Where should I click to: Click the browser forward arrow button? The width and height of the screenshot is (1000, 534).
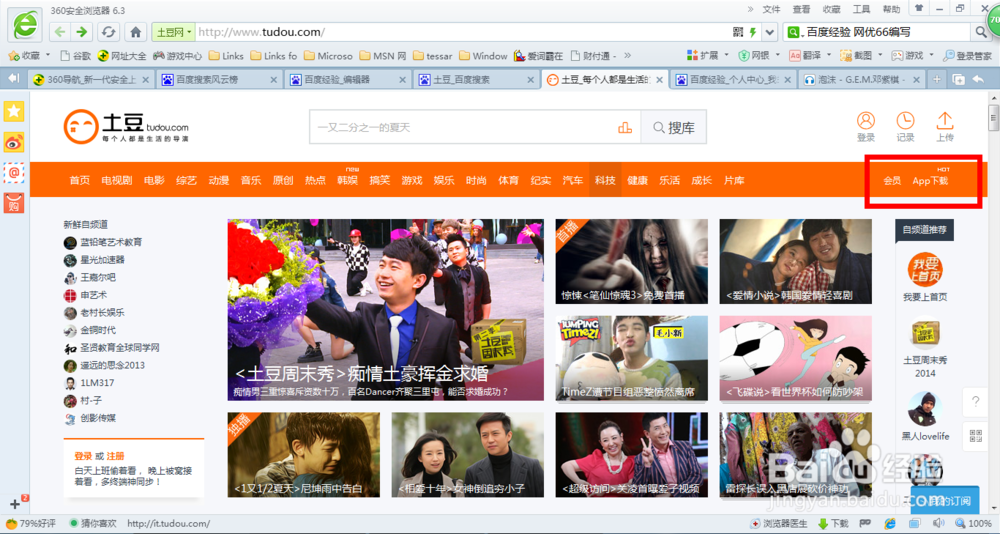[81, 31]
